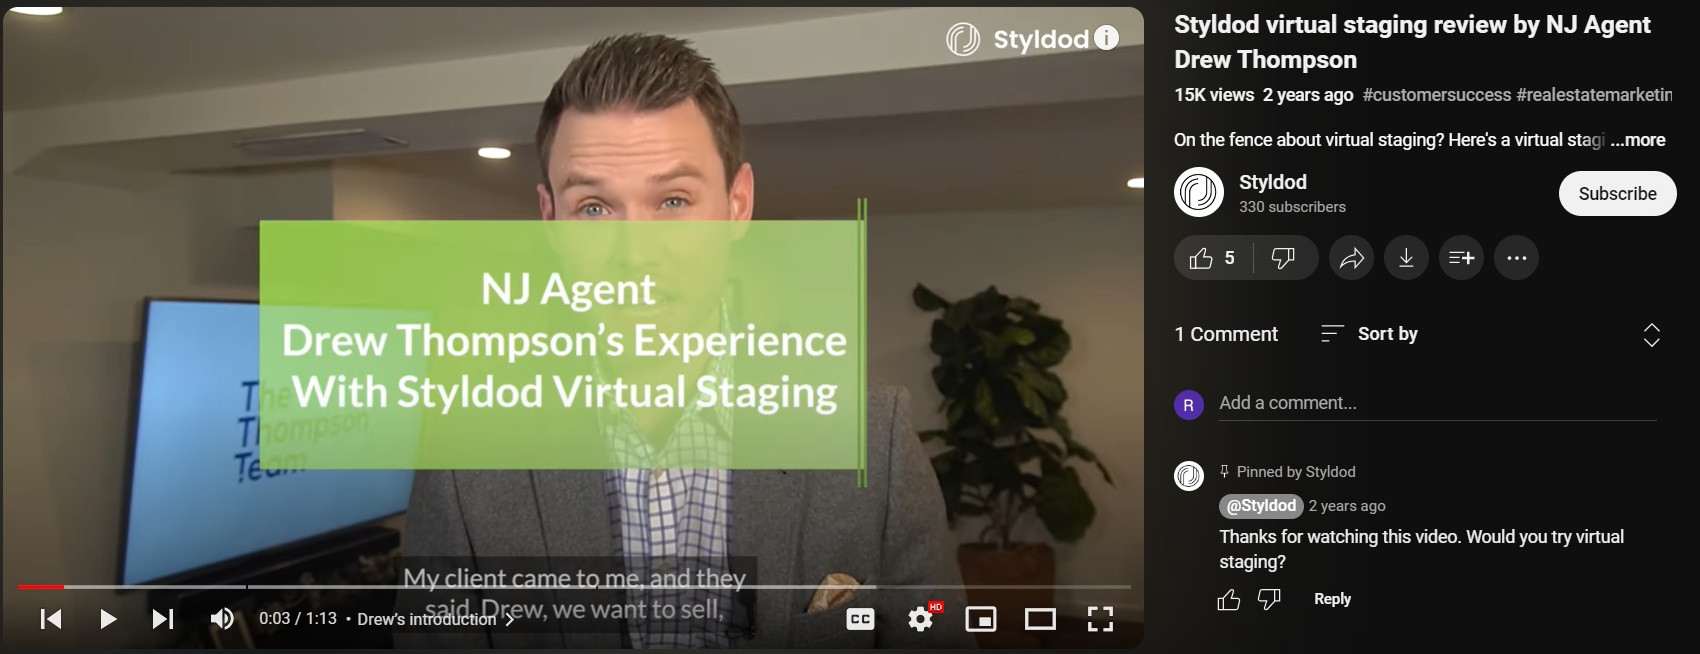This screenshot has height=654, width=1700.
Task: Dislike the Styldod video
Action: coord(1283,258)
